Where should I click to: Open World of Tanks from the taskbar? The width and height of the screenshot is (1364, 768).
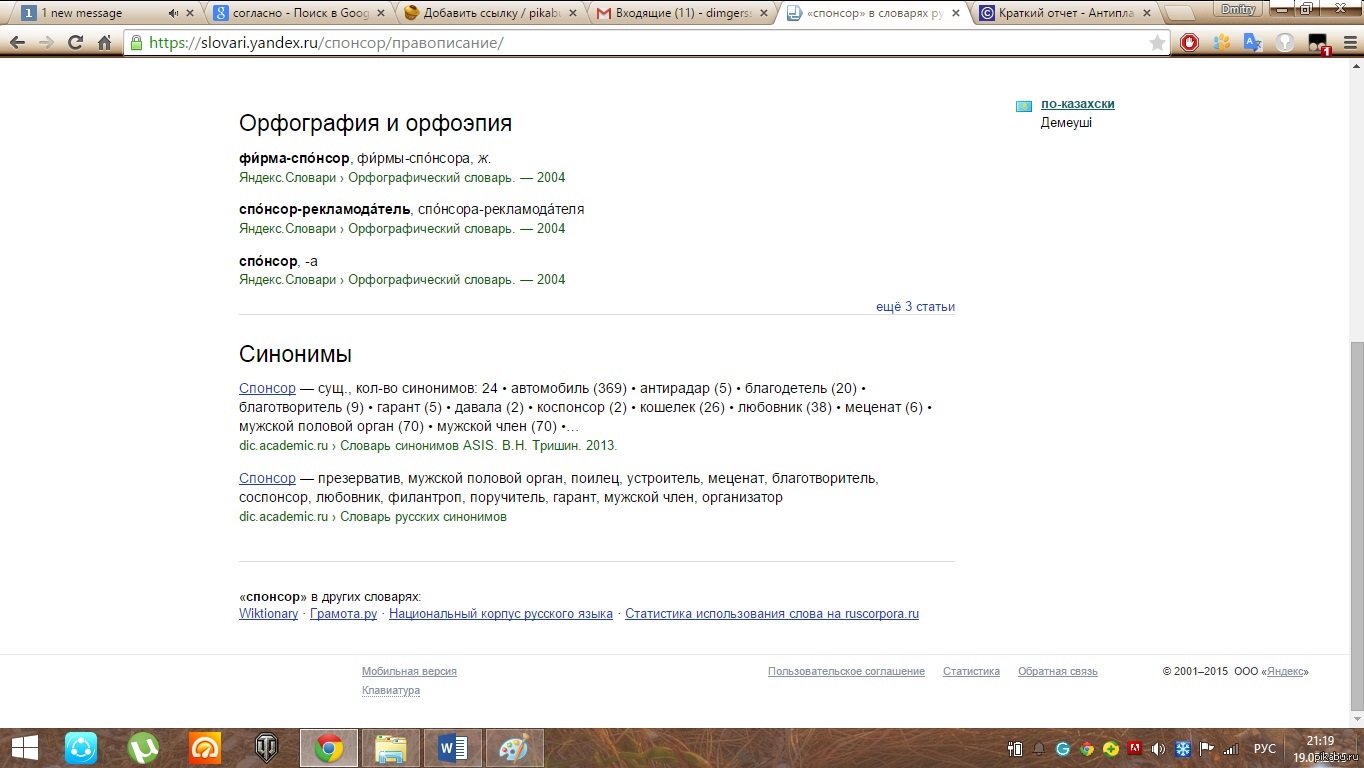click(267, 748)
